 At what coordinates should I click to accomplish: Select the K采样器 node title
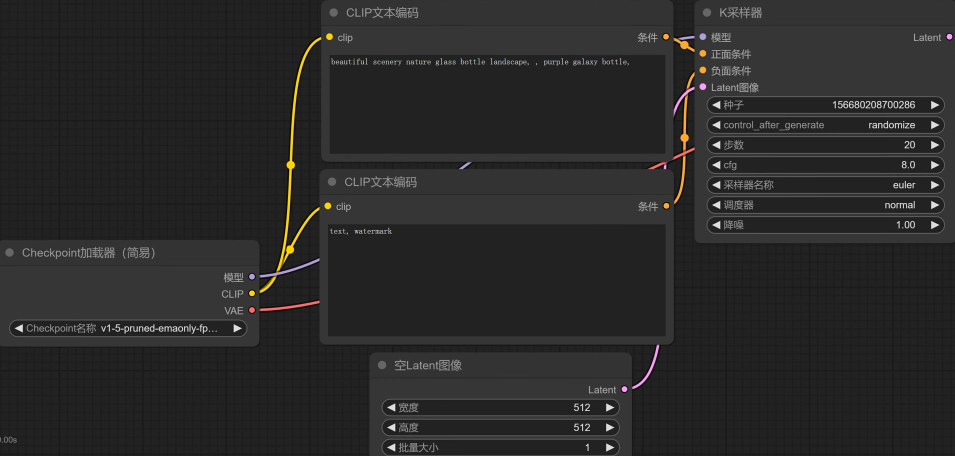(740, 13)
